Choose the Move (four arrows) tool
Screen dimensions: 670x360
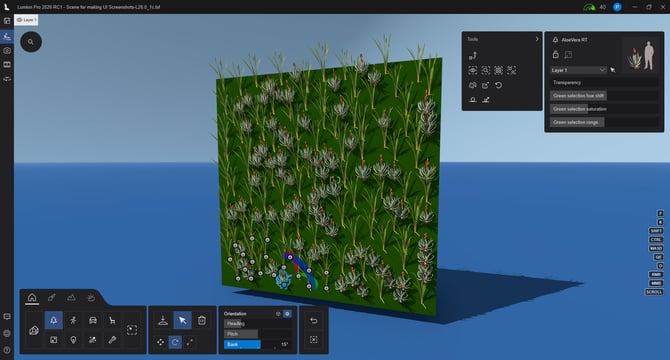pos(160,342)
